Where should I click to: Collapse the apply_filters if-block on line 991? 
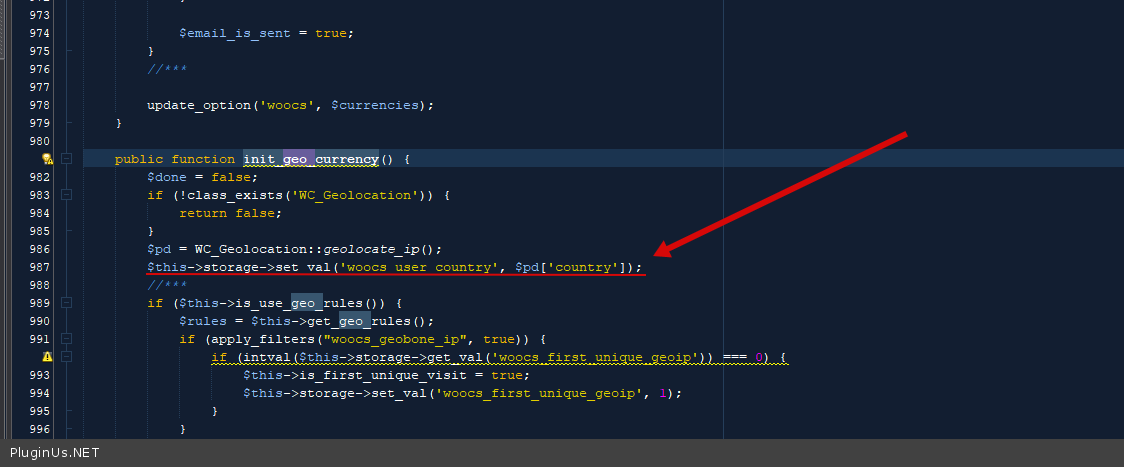(x=66, y=339)
